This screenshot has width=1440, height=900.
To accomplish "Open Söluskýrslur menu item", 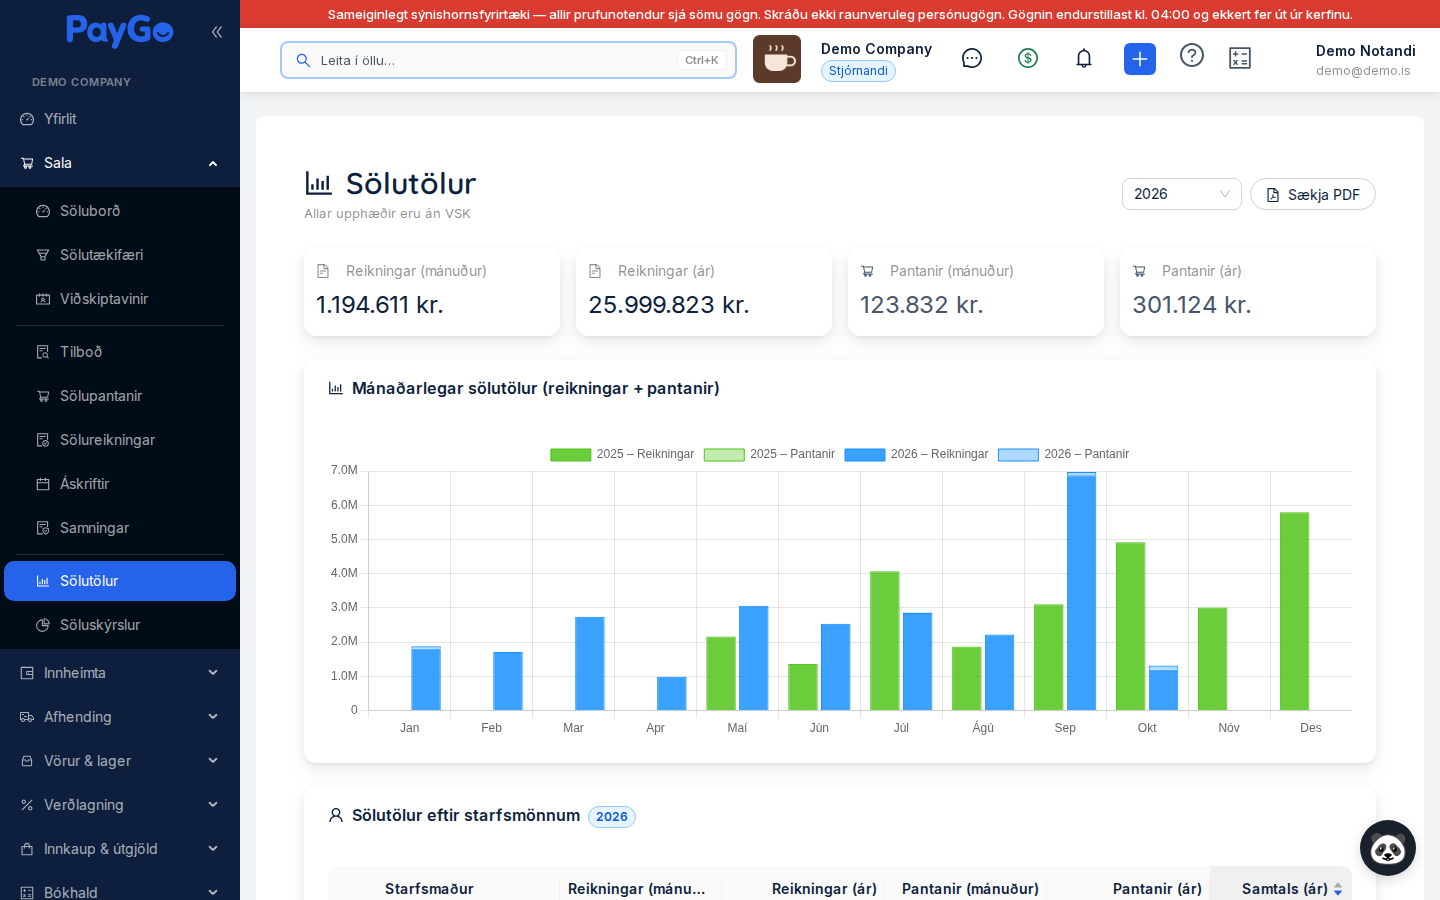I will [120, 625].
